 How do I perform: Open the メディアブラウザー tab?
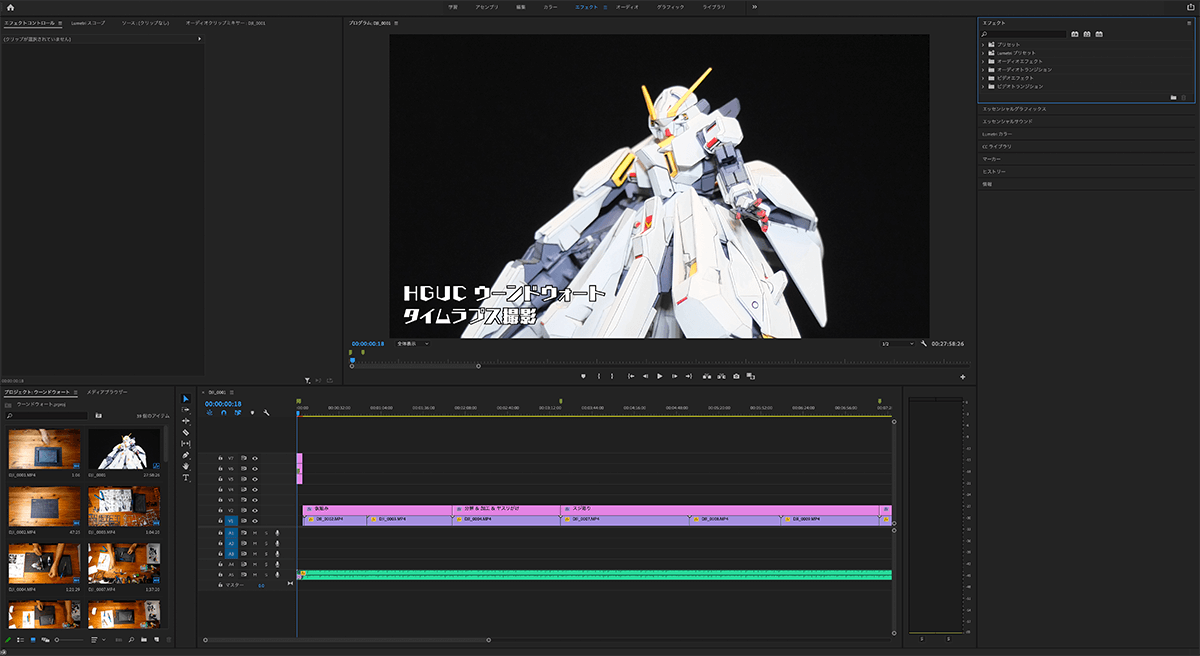coord(106,392)
